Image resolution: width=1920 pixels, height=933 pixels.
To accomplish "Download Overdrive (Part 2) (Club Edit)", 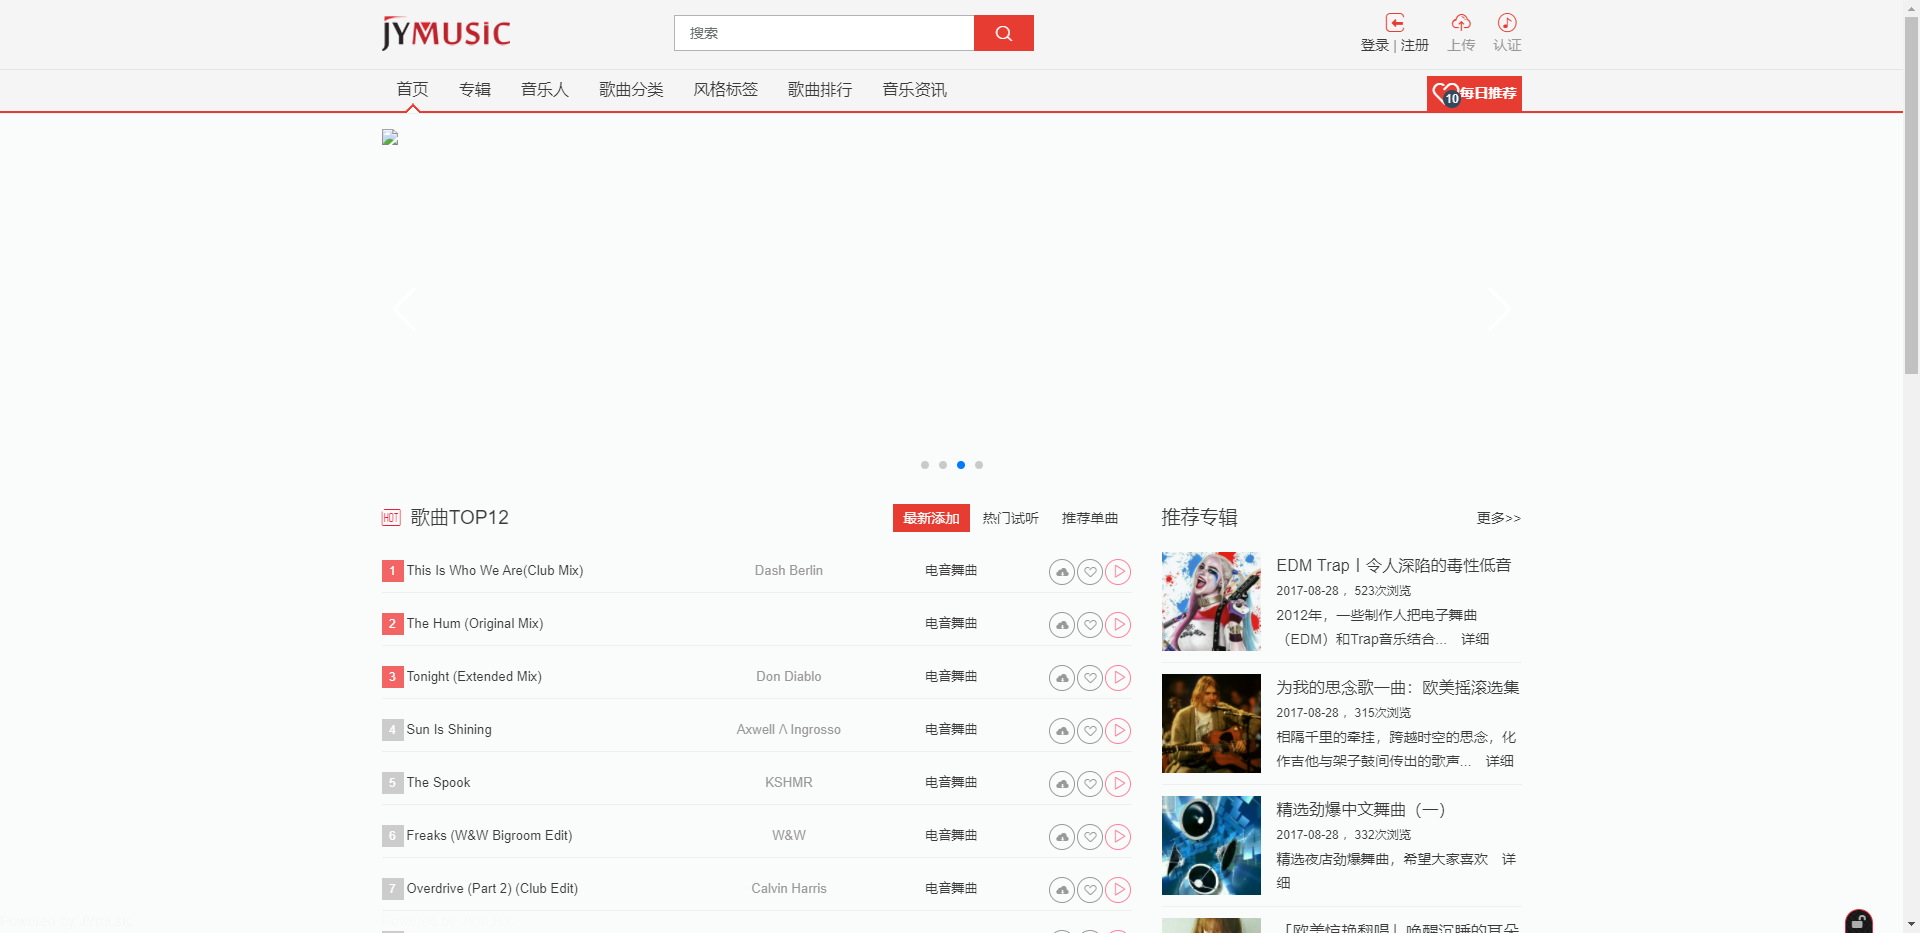I will pos(1062,890).
